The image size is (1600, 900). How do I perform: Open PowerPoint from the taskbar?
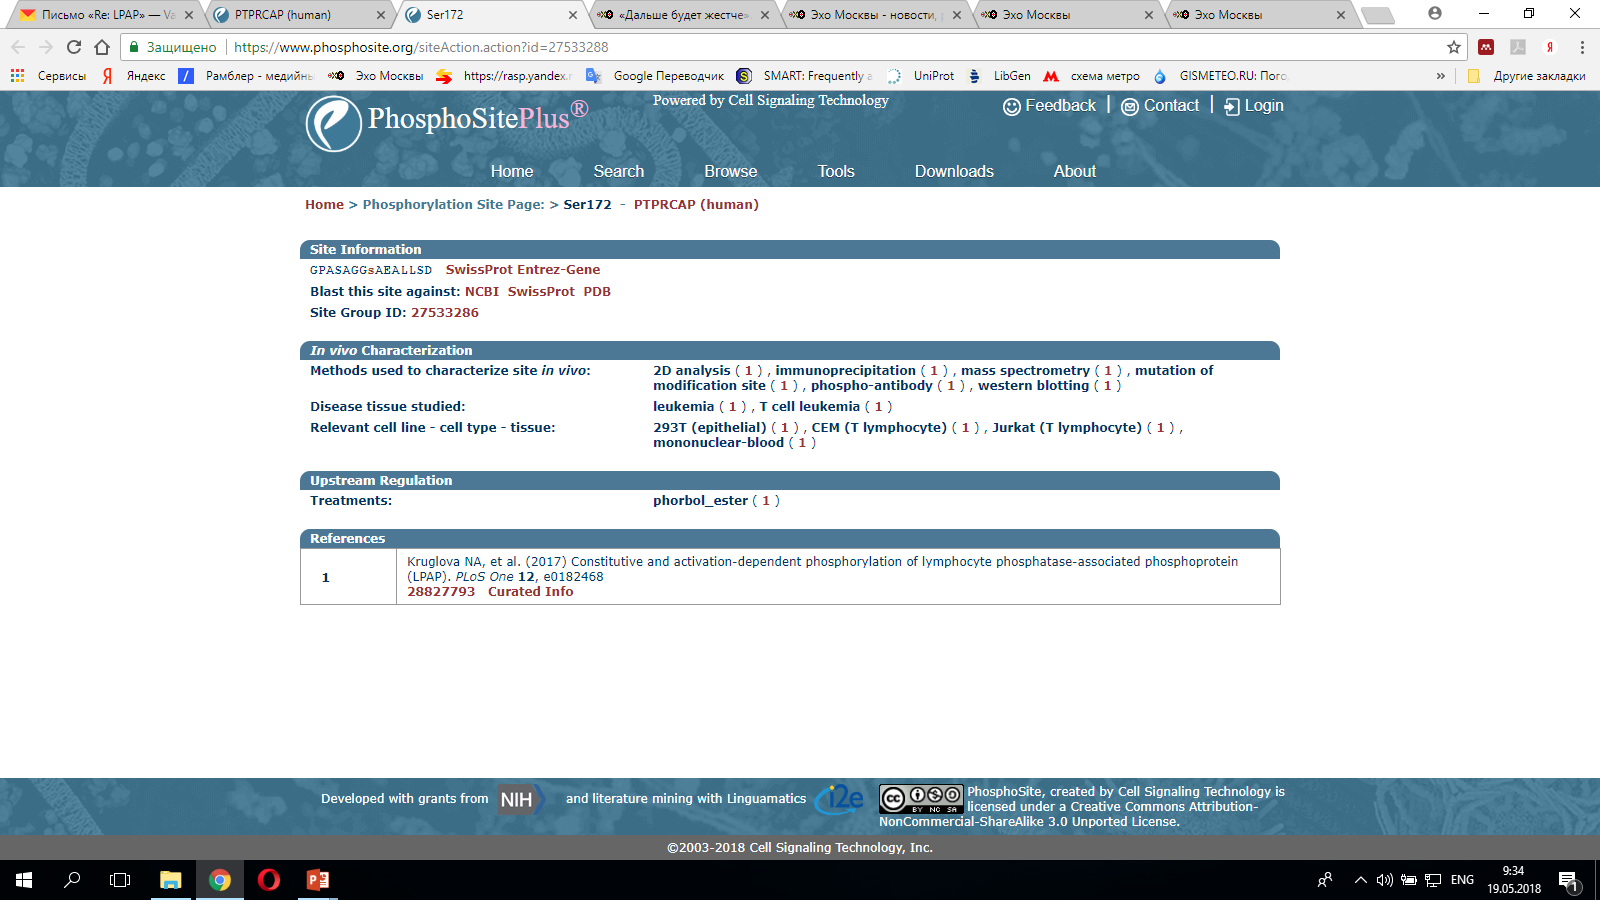point(318,880)
